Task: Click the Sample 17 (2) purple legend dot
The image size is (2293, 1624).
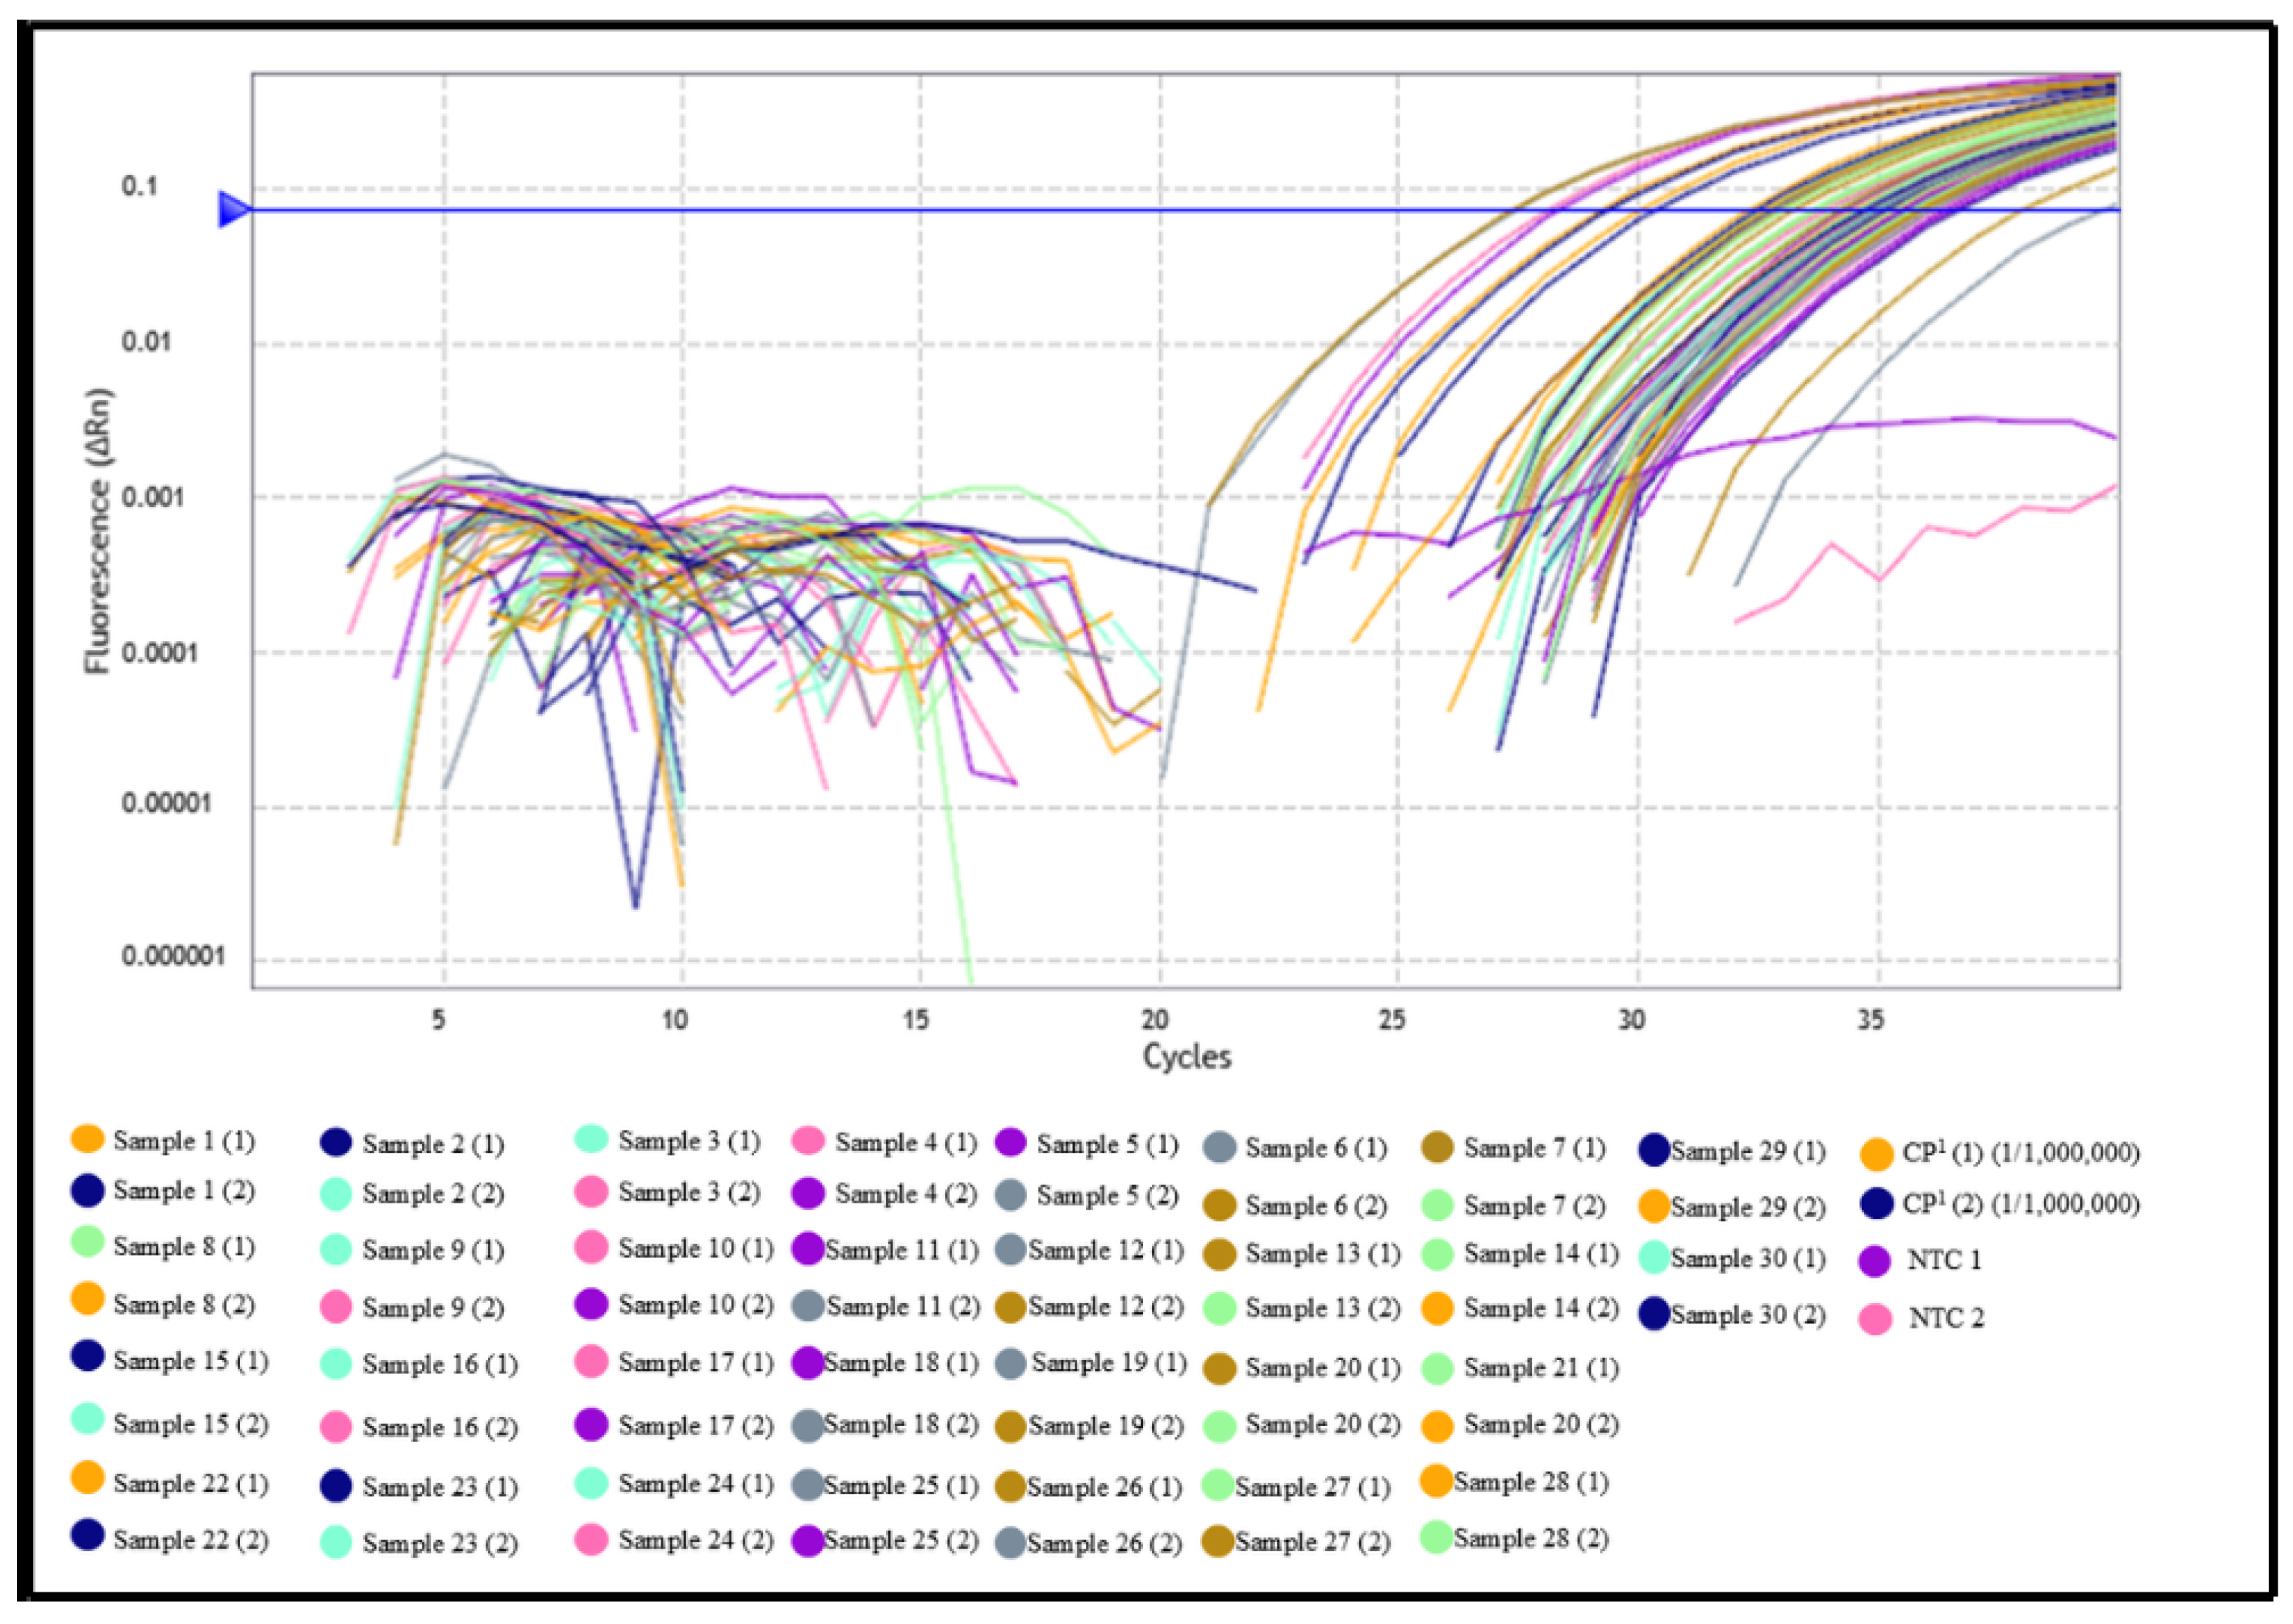Action: (x=592, y=1424)
